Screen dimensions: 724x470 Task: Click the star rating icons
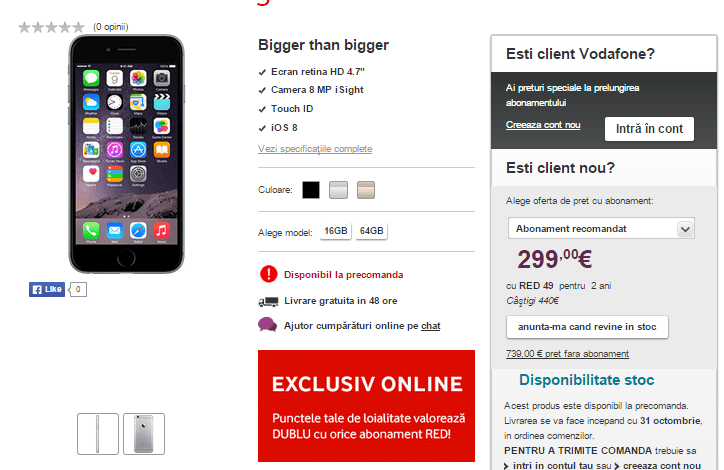click(x=51, y=27)
